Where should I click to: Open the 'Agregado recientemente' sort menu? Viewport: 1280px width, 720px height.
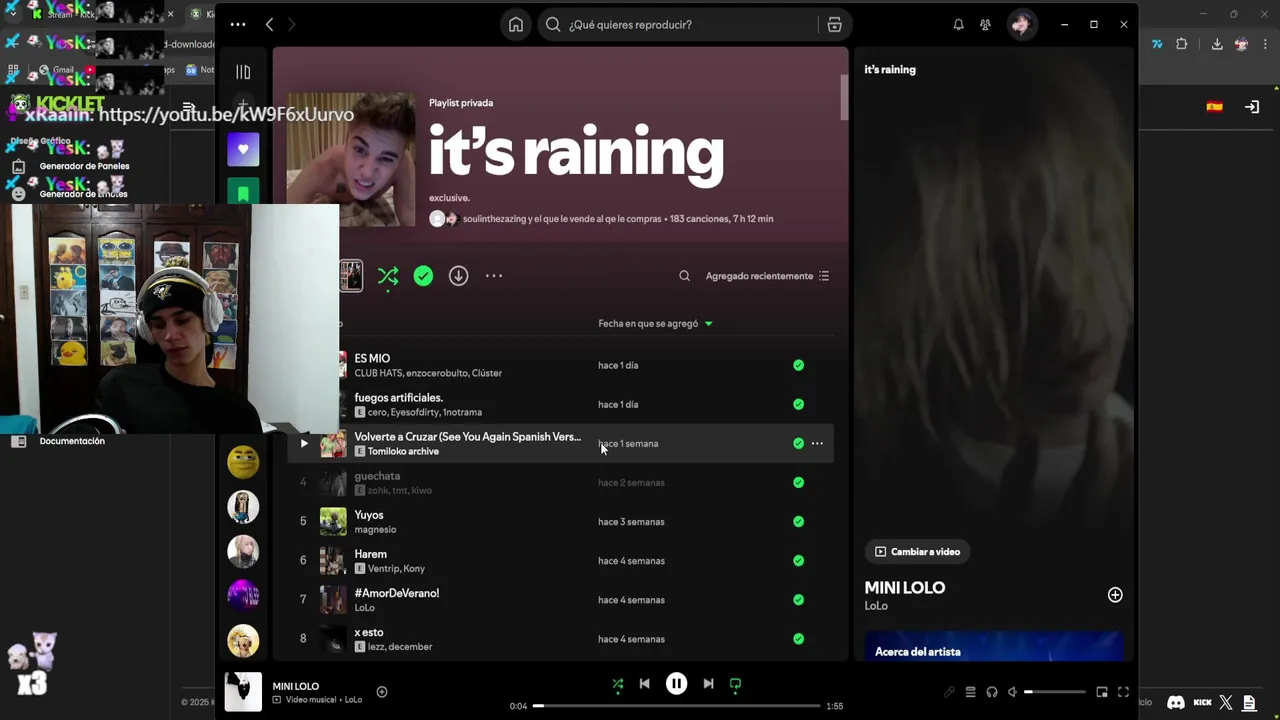767,276
